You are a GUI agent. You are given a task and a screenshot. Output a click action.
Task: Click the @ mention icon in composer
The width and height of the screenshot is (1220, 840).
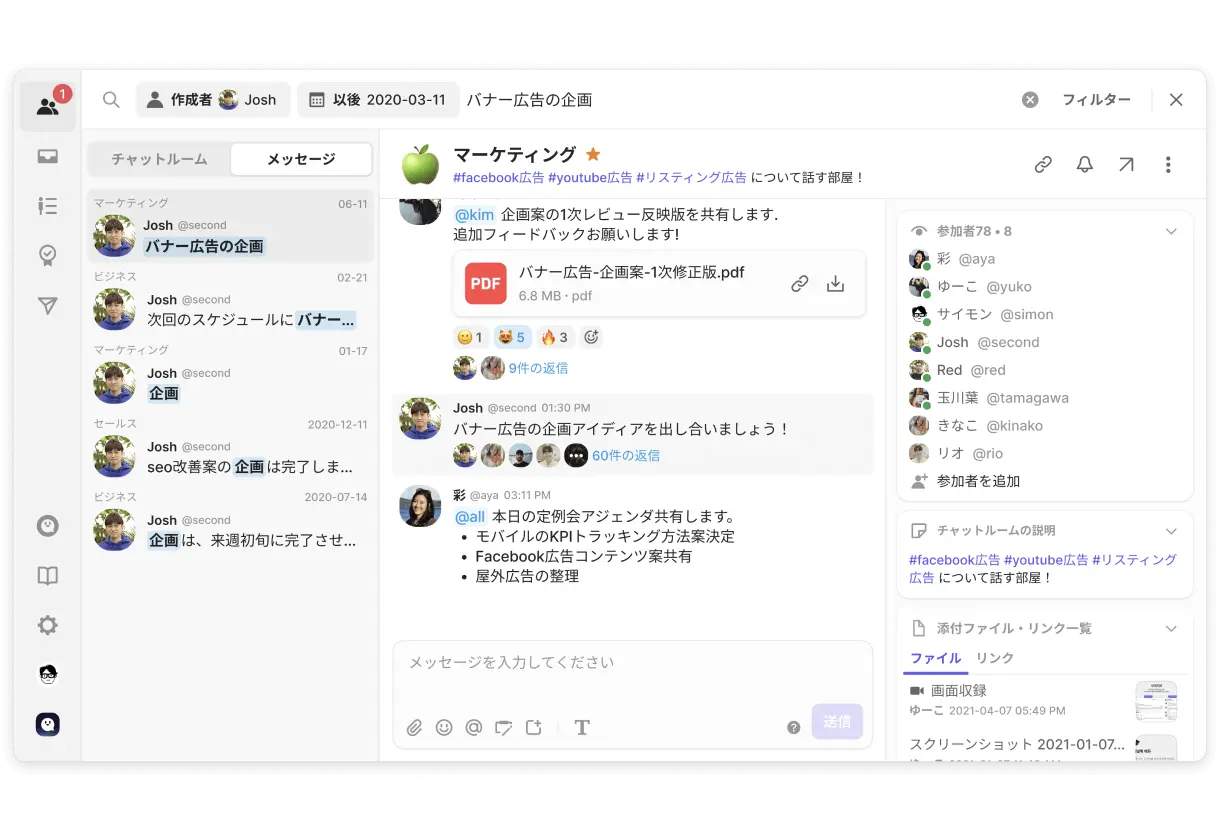coord(474,727)
